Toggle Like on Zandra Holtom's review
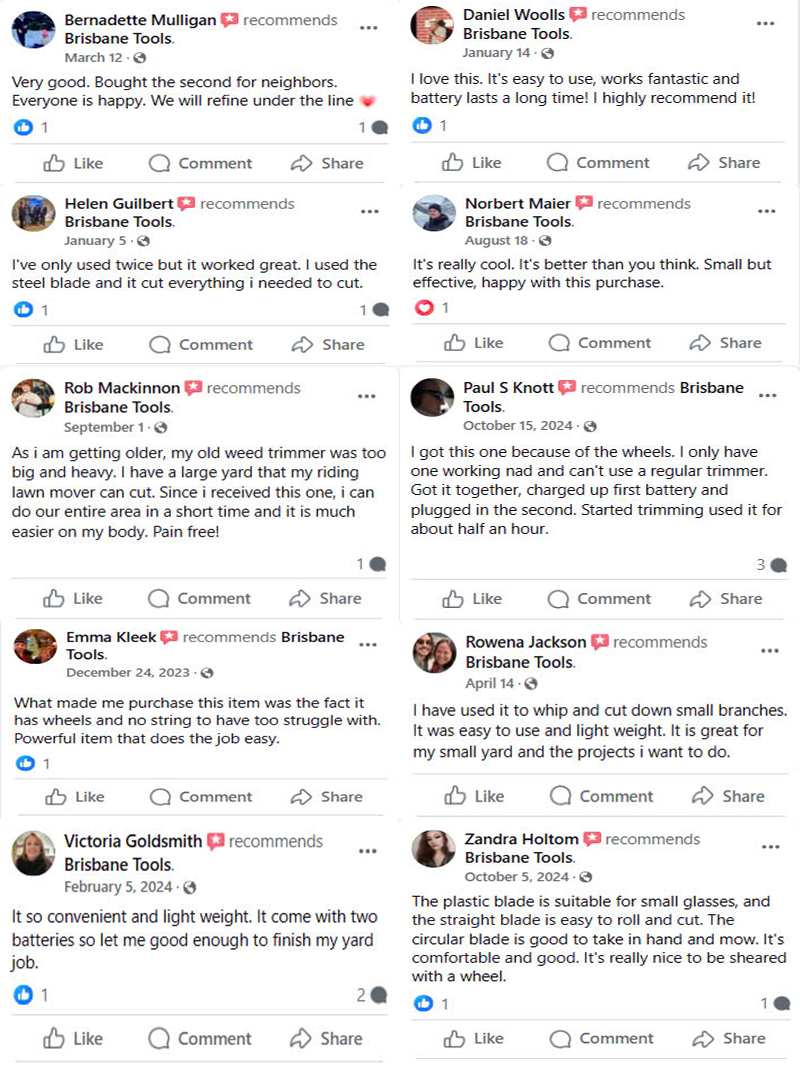Screen dimensions: 800x1066 472,1038
